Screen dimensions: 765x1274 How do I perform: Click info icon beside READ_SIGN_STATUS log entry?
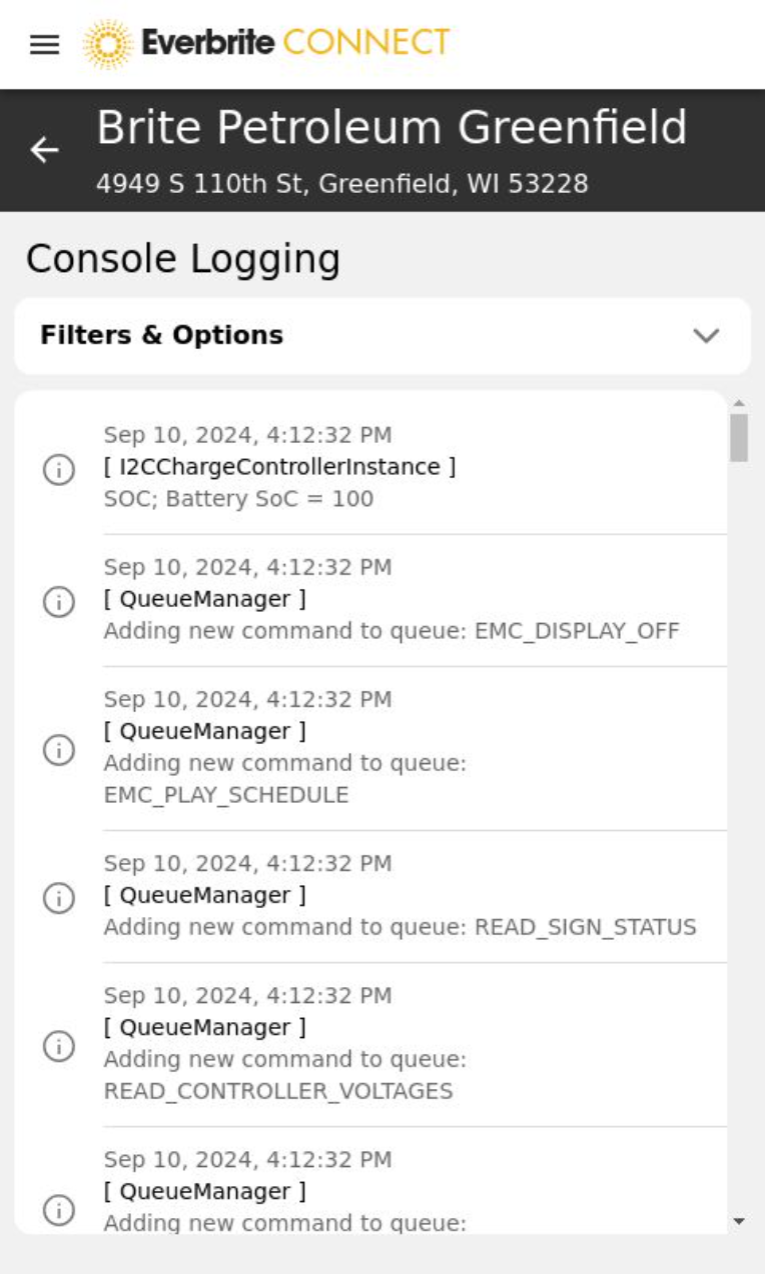(59, 897)
